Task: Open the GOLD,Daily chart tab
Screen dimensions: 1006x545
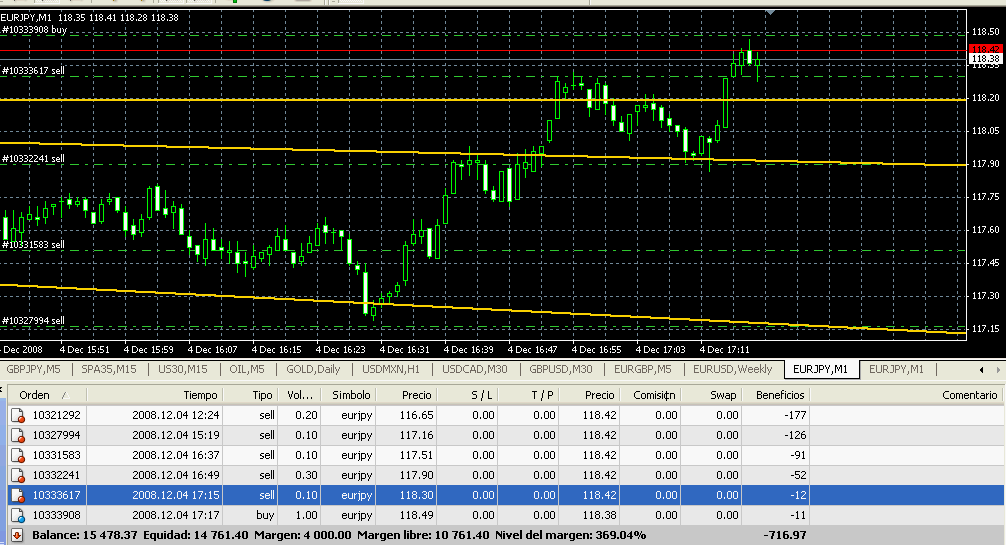Action: pyautogui.click(x=313, y=369)
